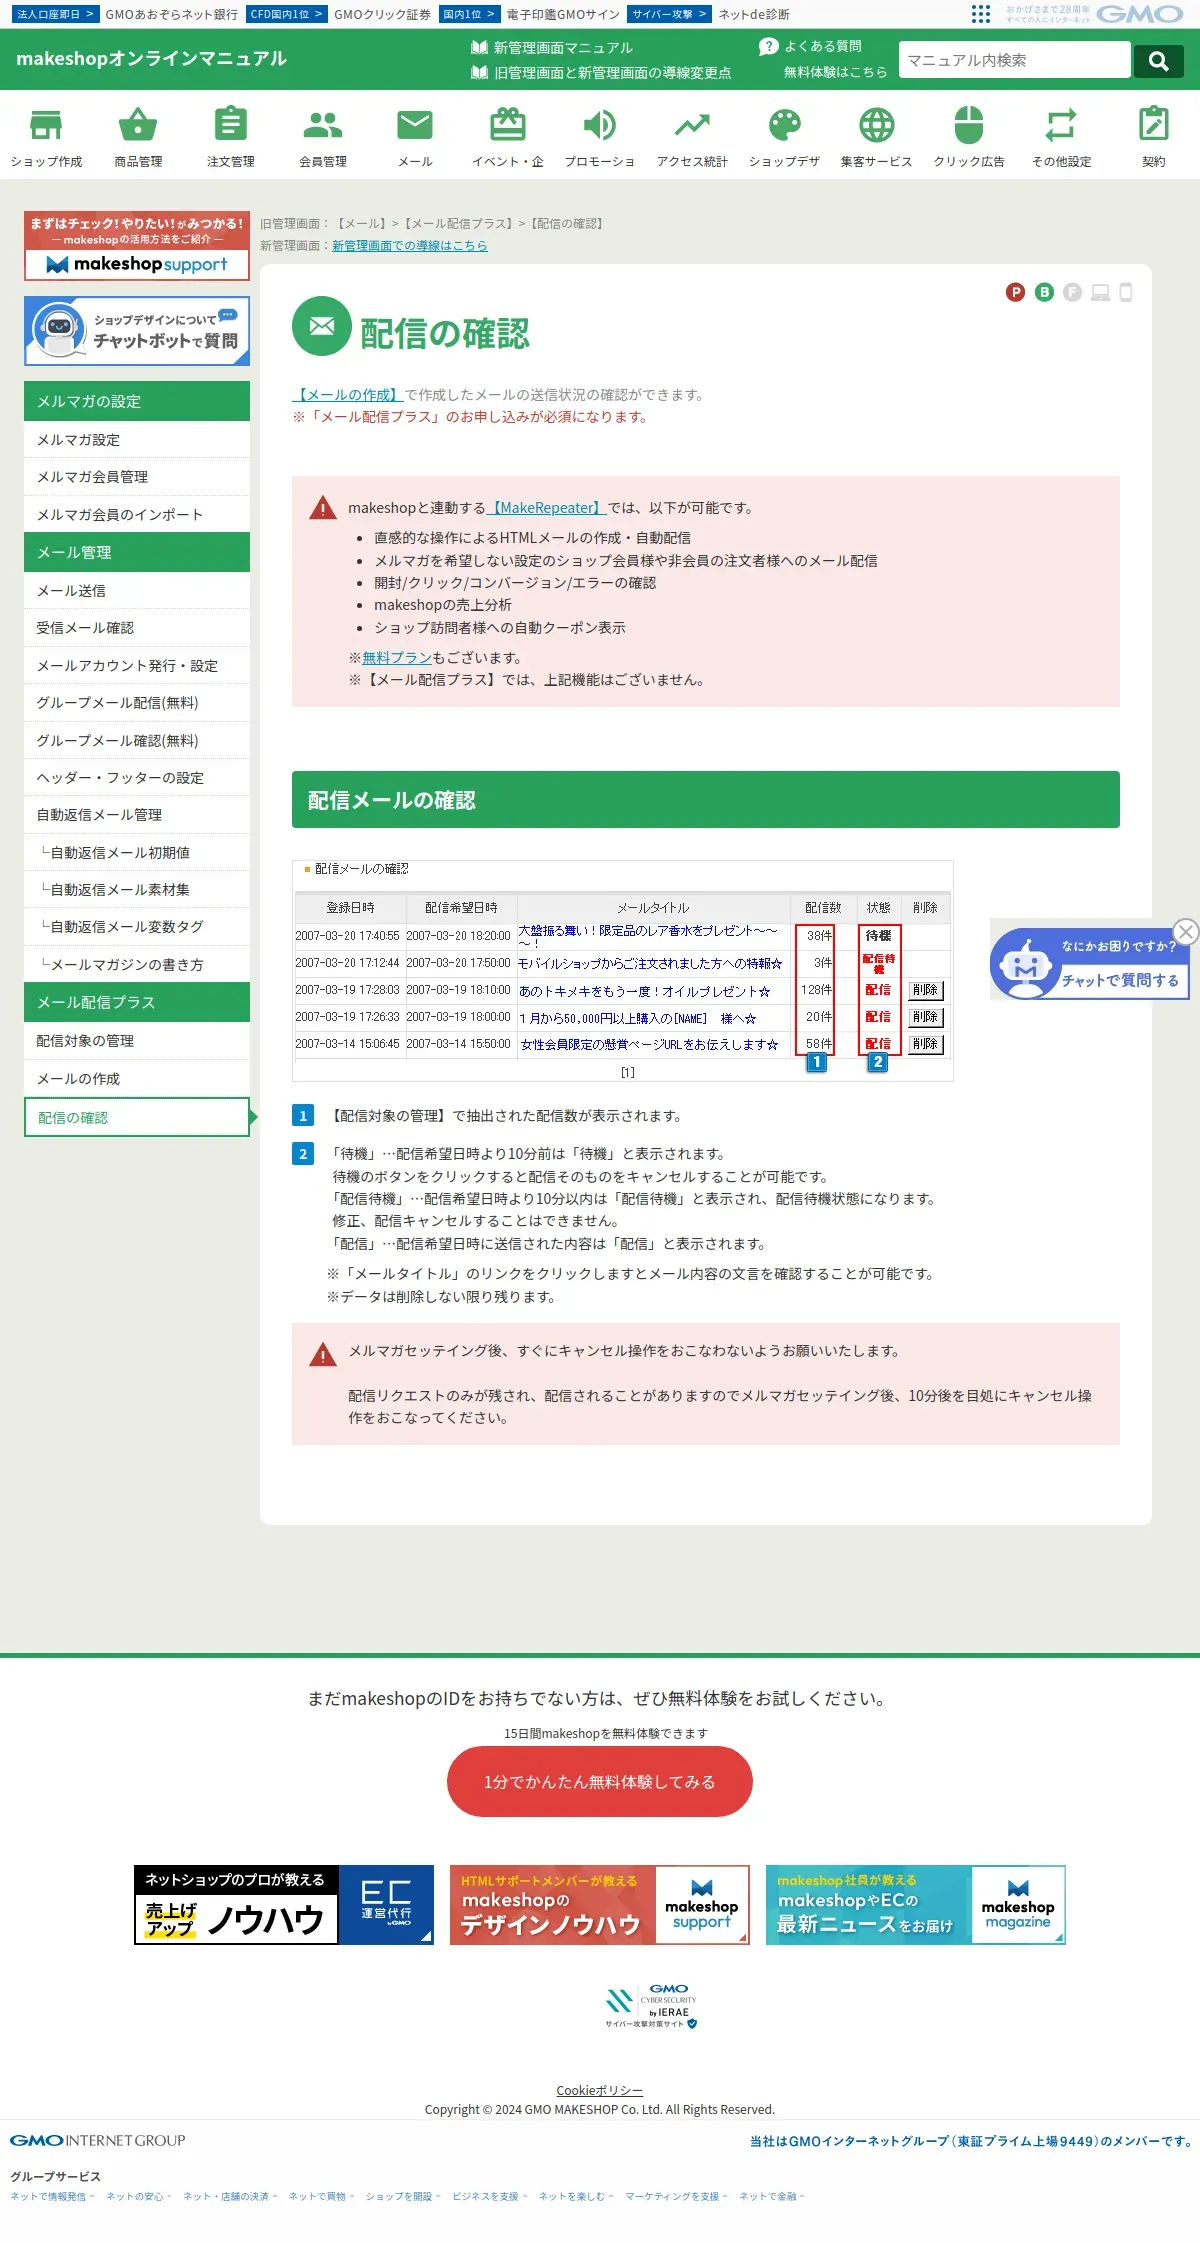
Task: Select メールの作成 in sidebar
Action: (137, 1079)
